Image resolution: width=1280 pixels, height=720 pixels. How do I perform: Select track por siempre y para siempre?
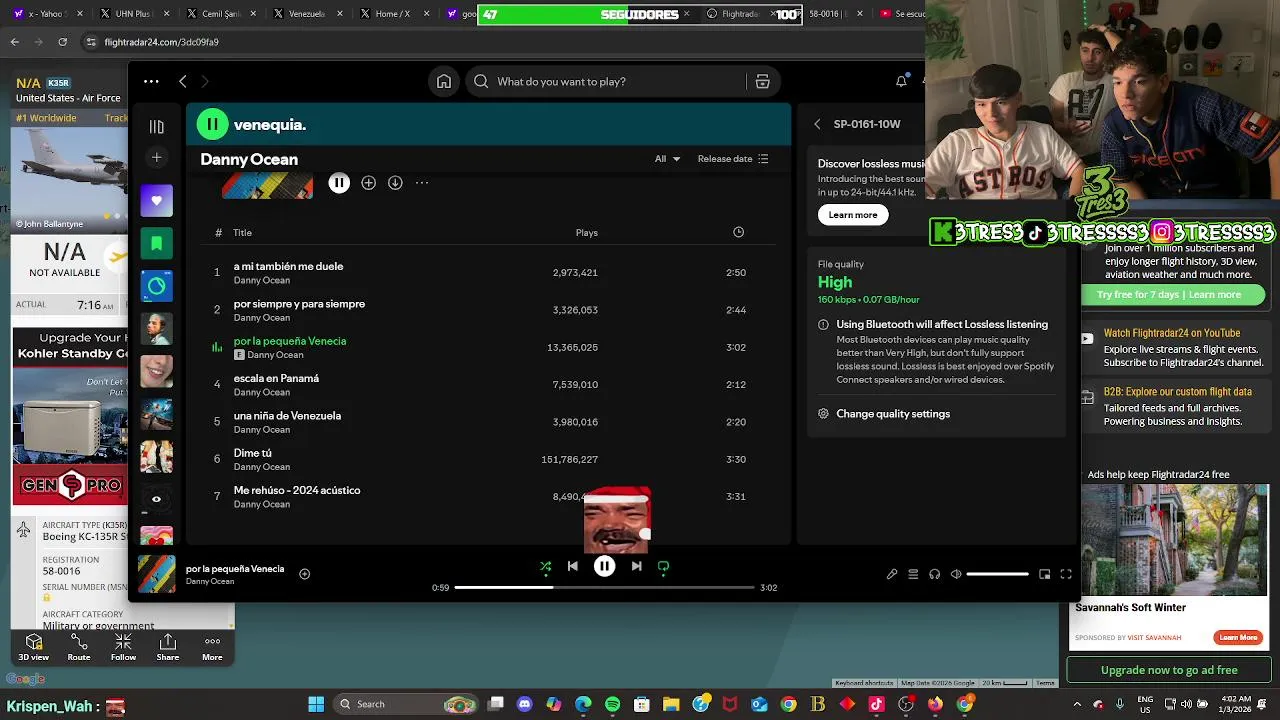coord(299,304)
